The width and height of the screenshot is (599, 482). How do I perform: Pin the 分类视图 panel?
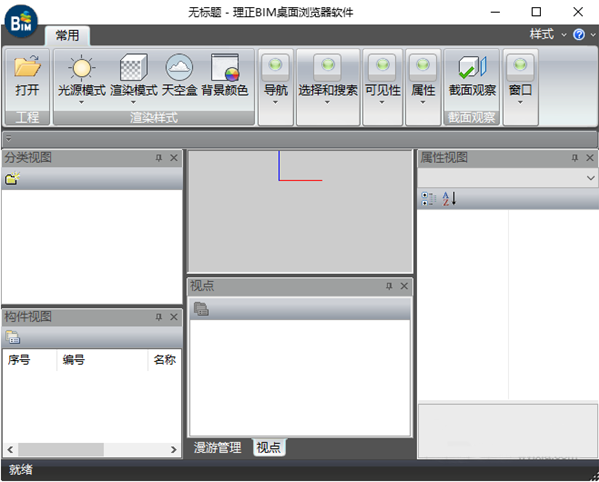coord(159,158)
